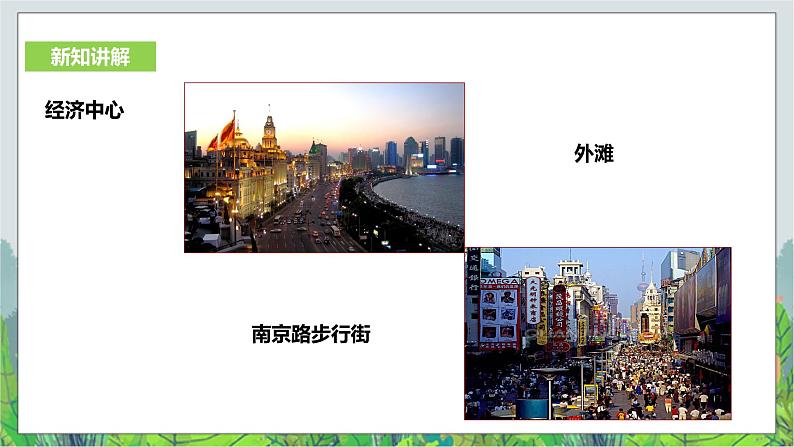Click the green 新知讲解 header label
The width and height of the screenshot is (794, 447).
(x=90, y=57)
